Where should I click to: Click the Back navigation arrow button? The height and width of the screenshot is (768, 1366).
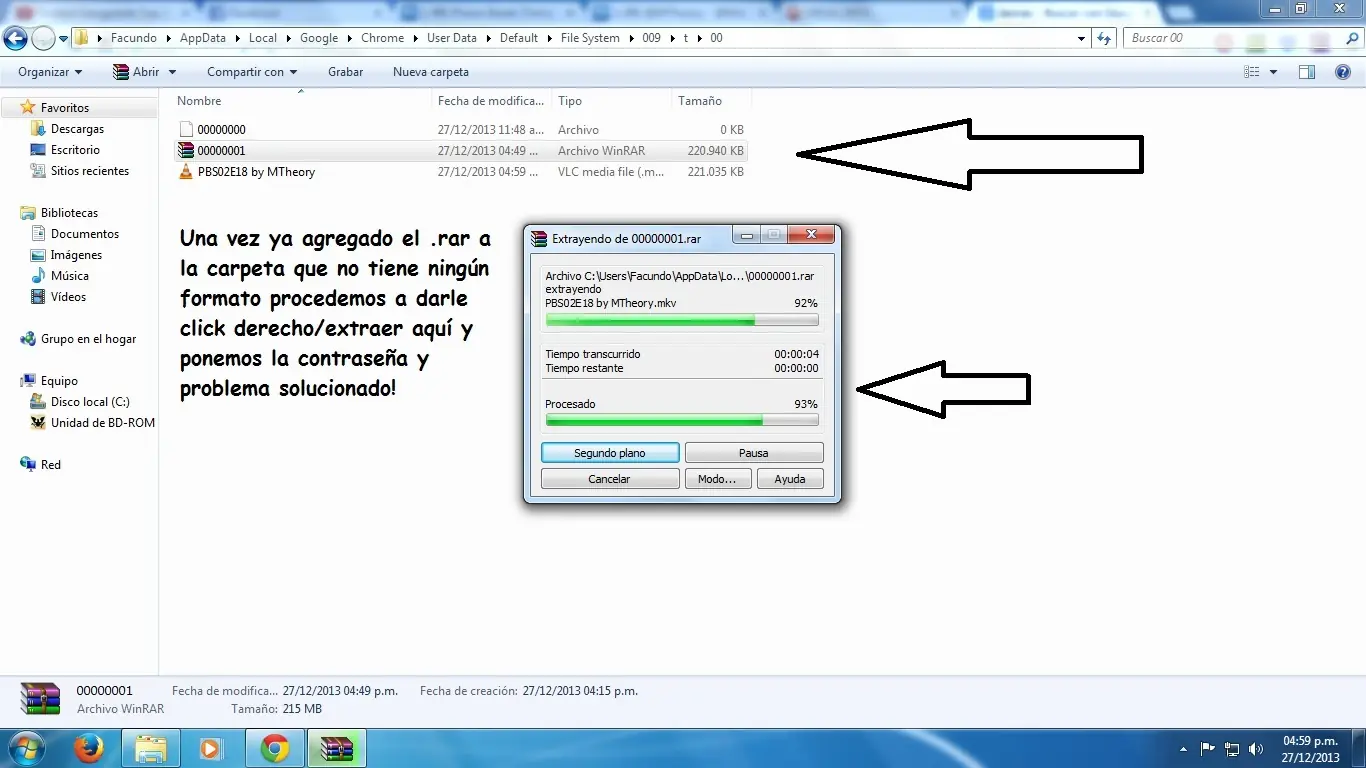(15, 38)
